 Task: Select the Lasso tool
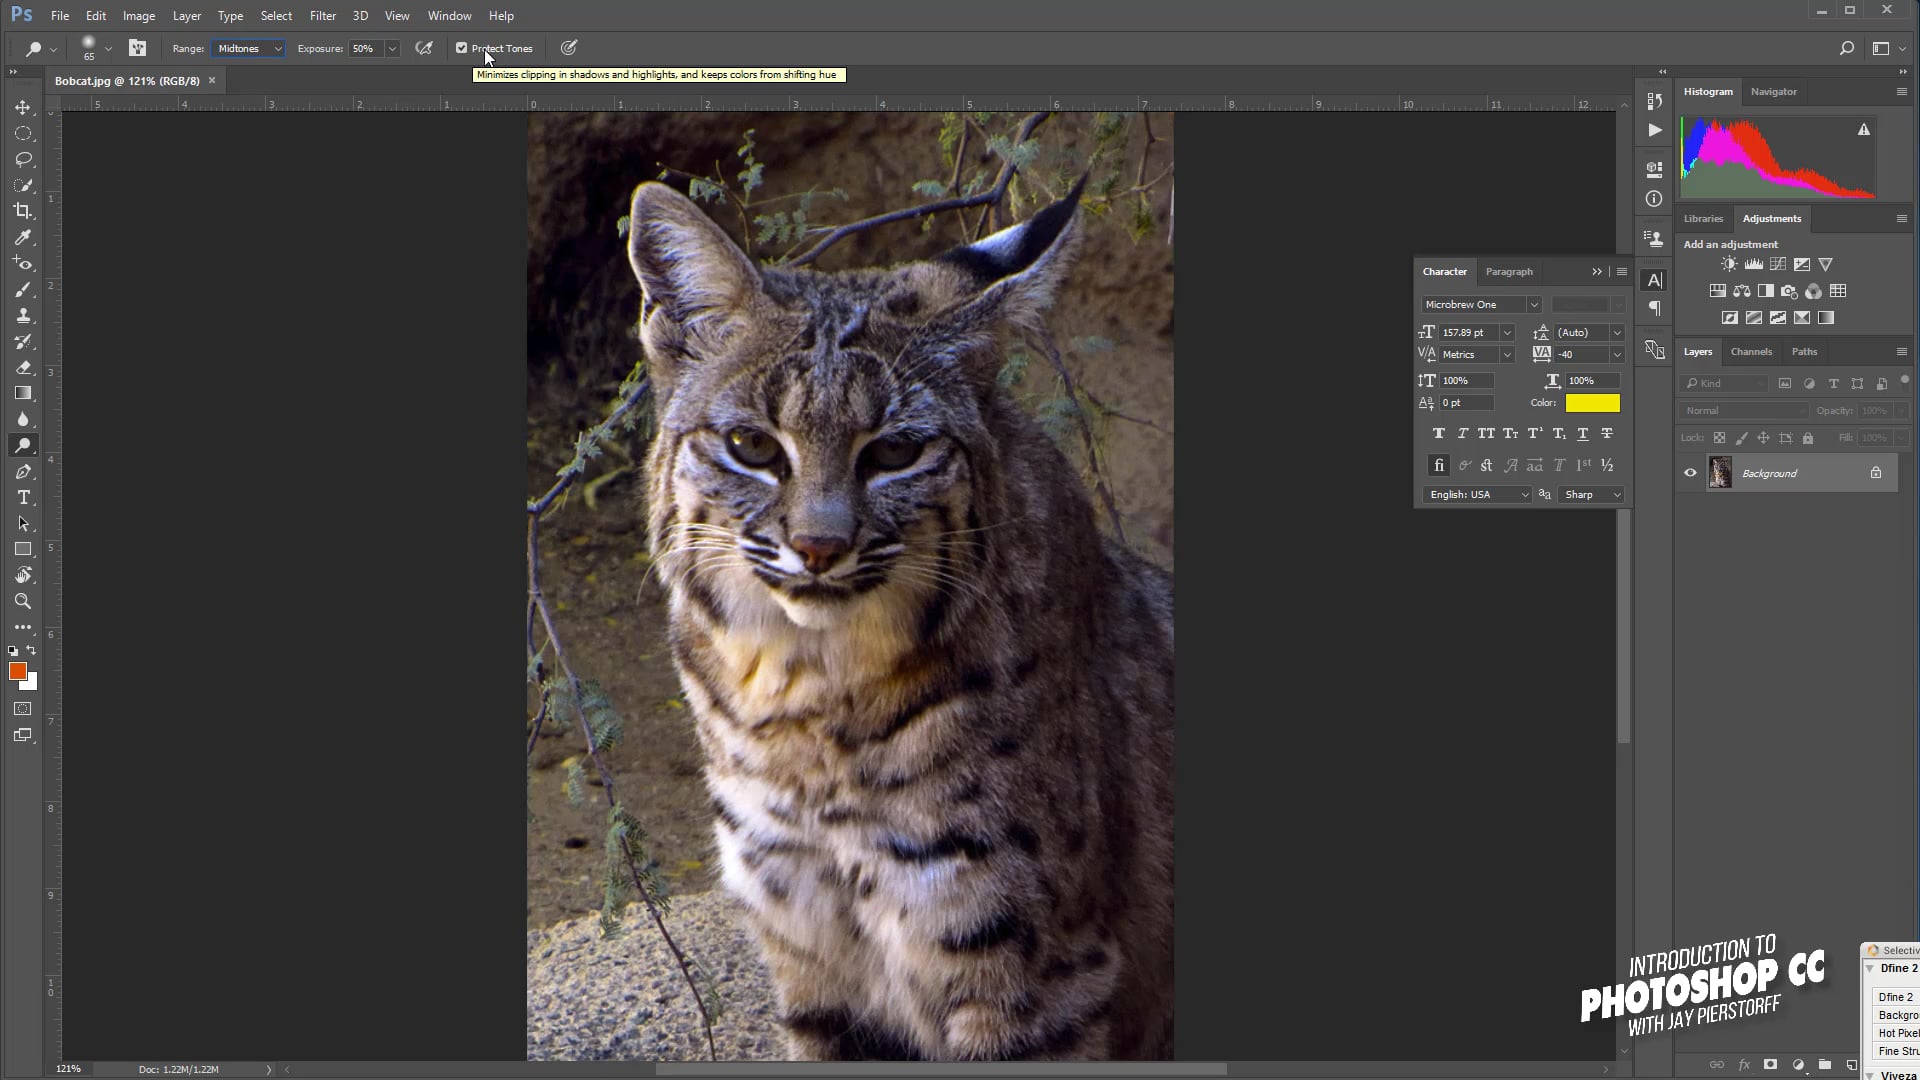(23, 159)
